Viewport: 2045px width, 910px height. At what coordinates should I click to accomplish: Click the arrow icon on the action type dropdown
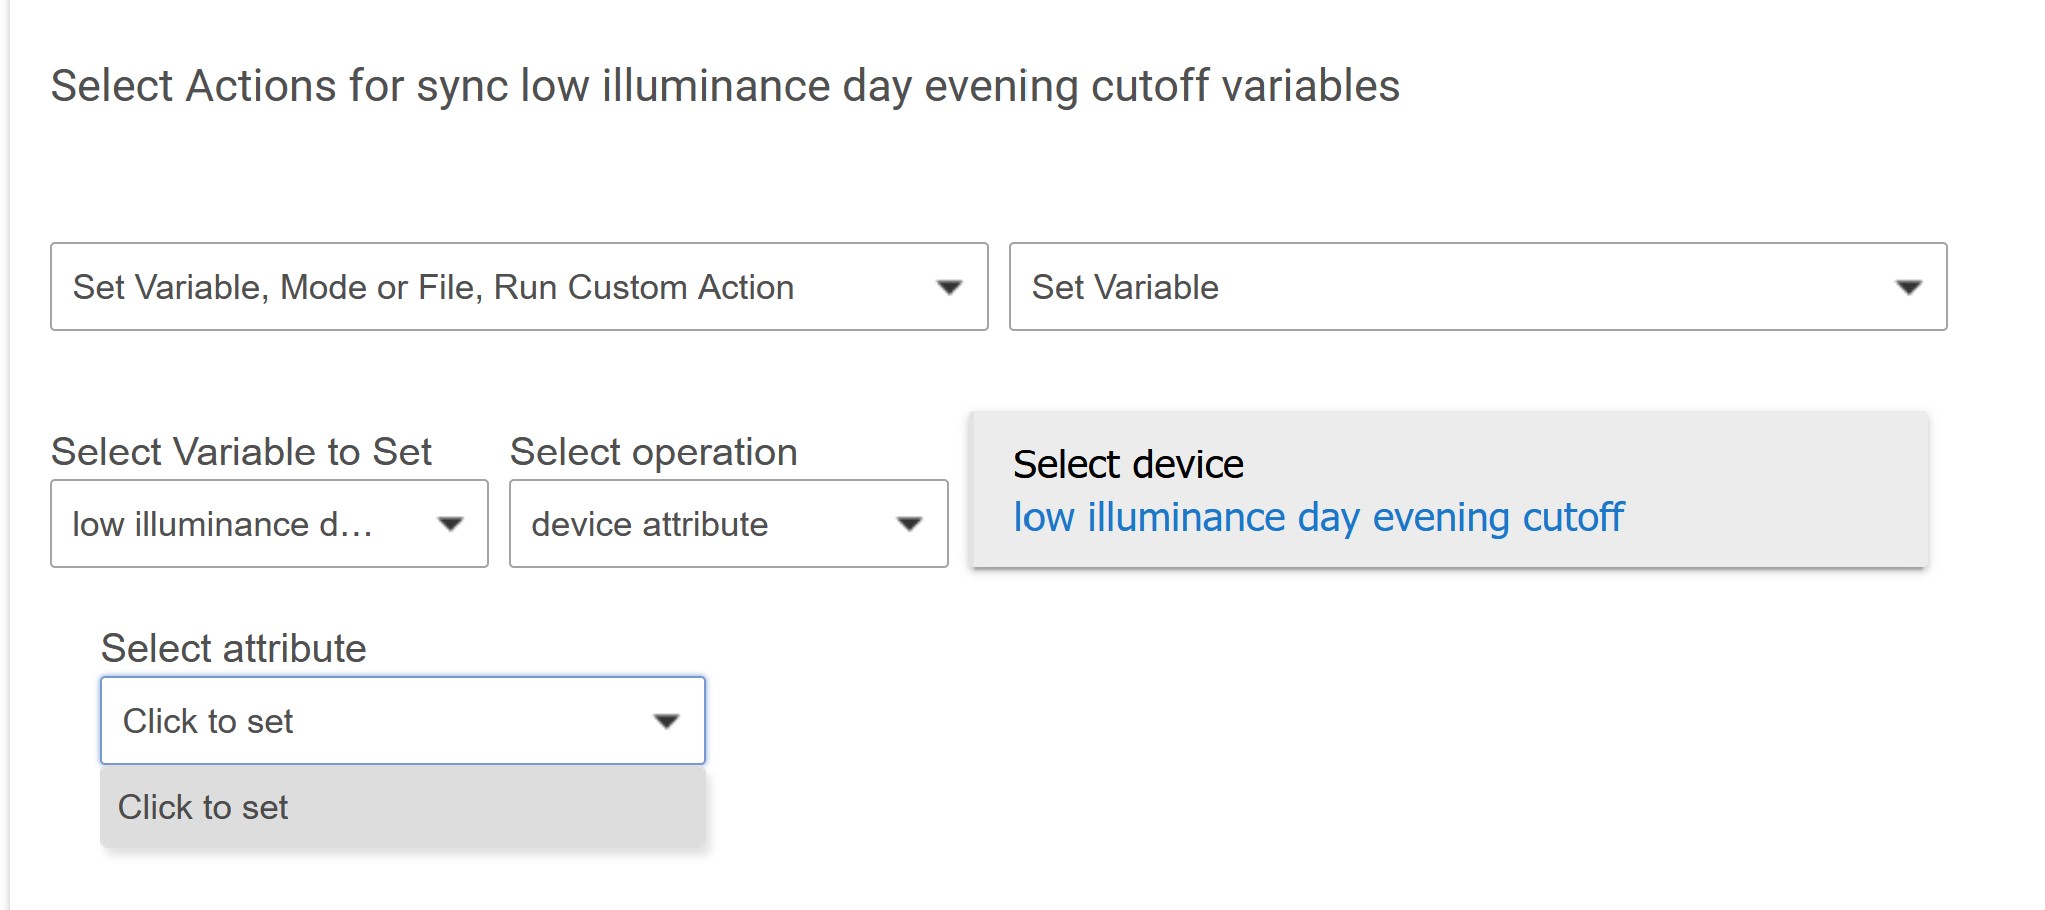(x=949, y=288)
